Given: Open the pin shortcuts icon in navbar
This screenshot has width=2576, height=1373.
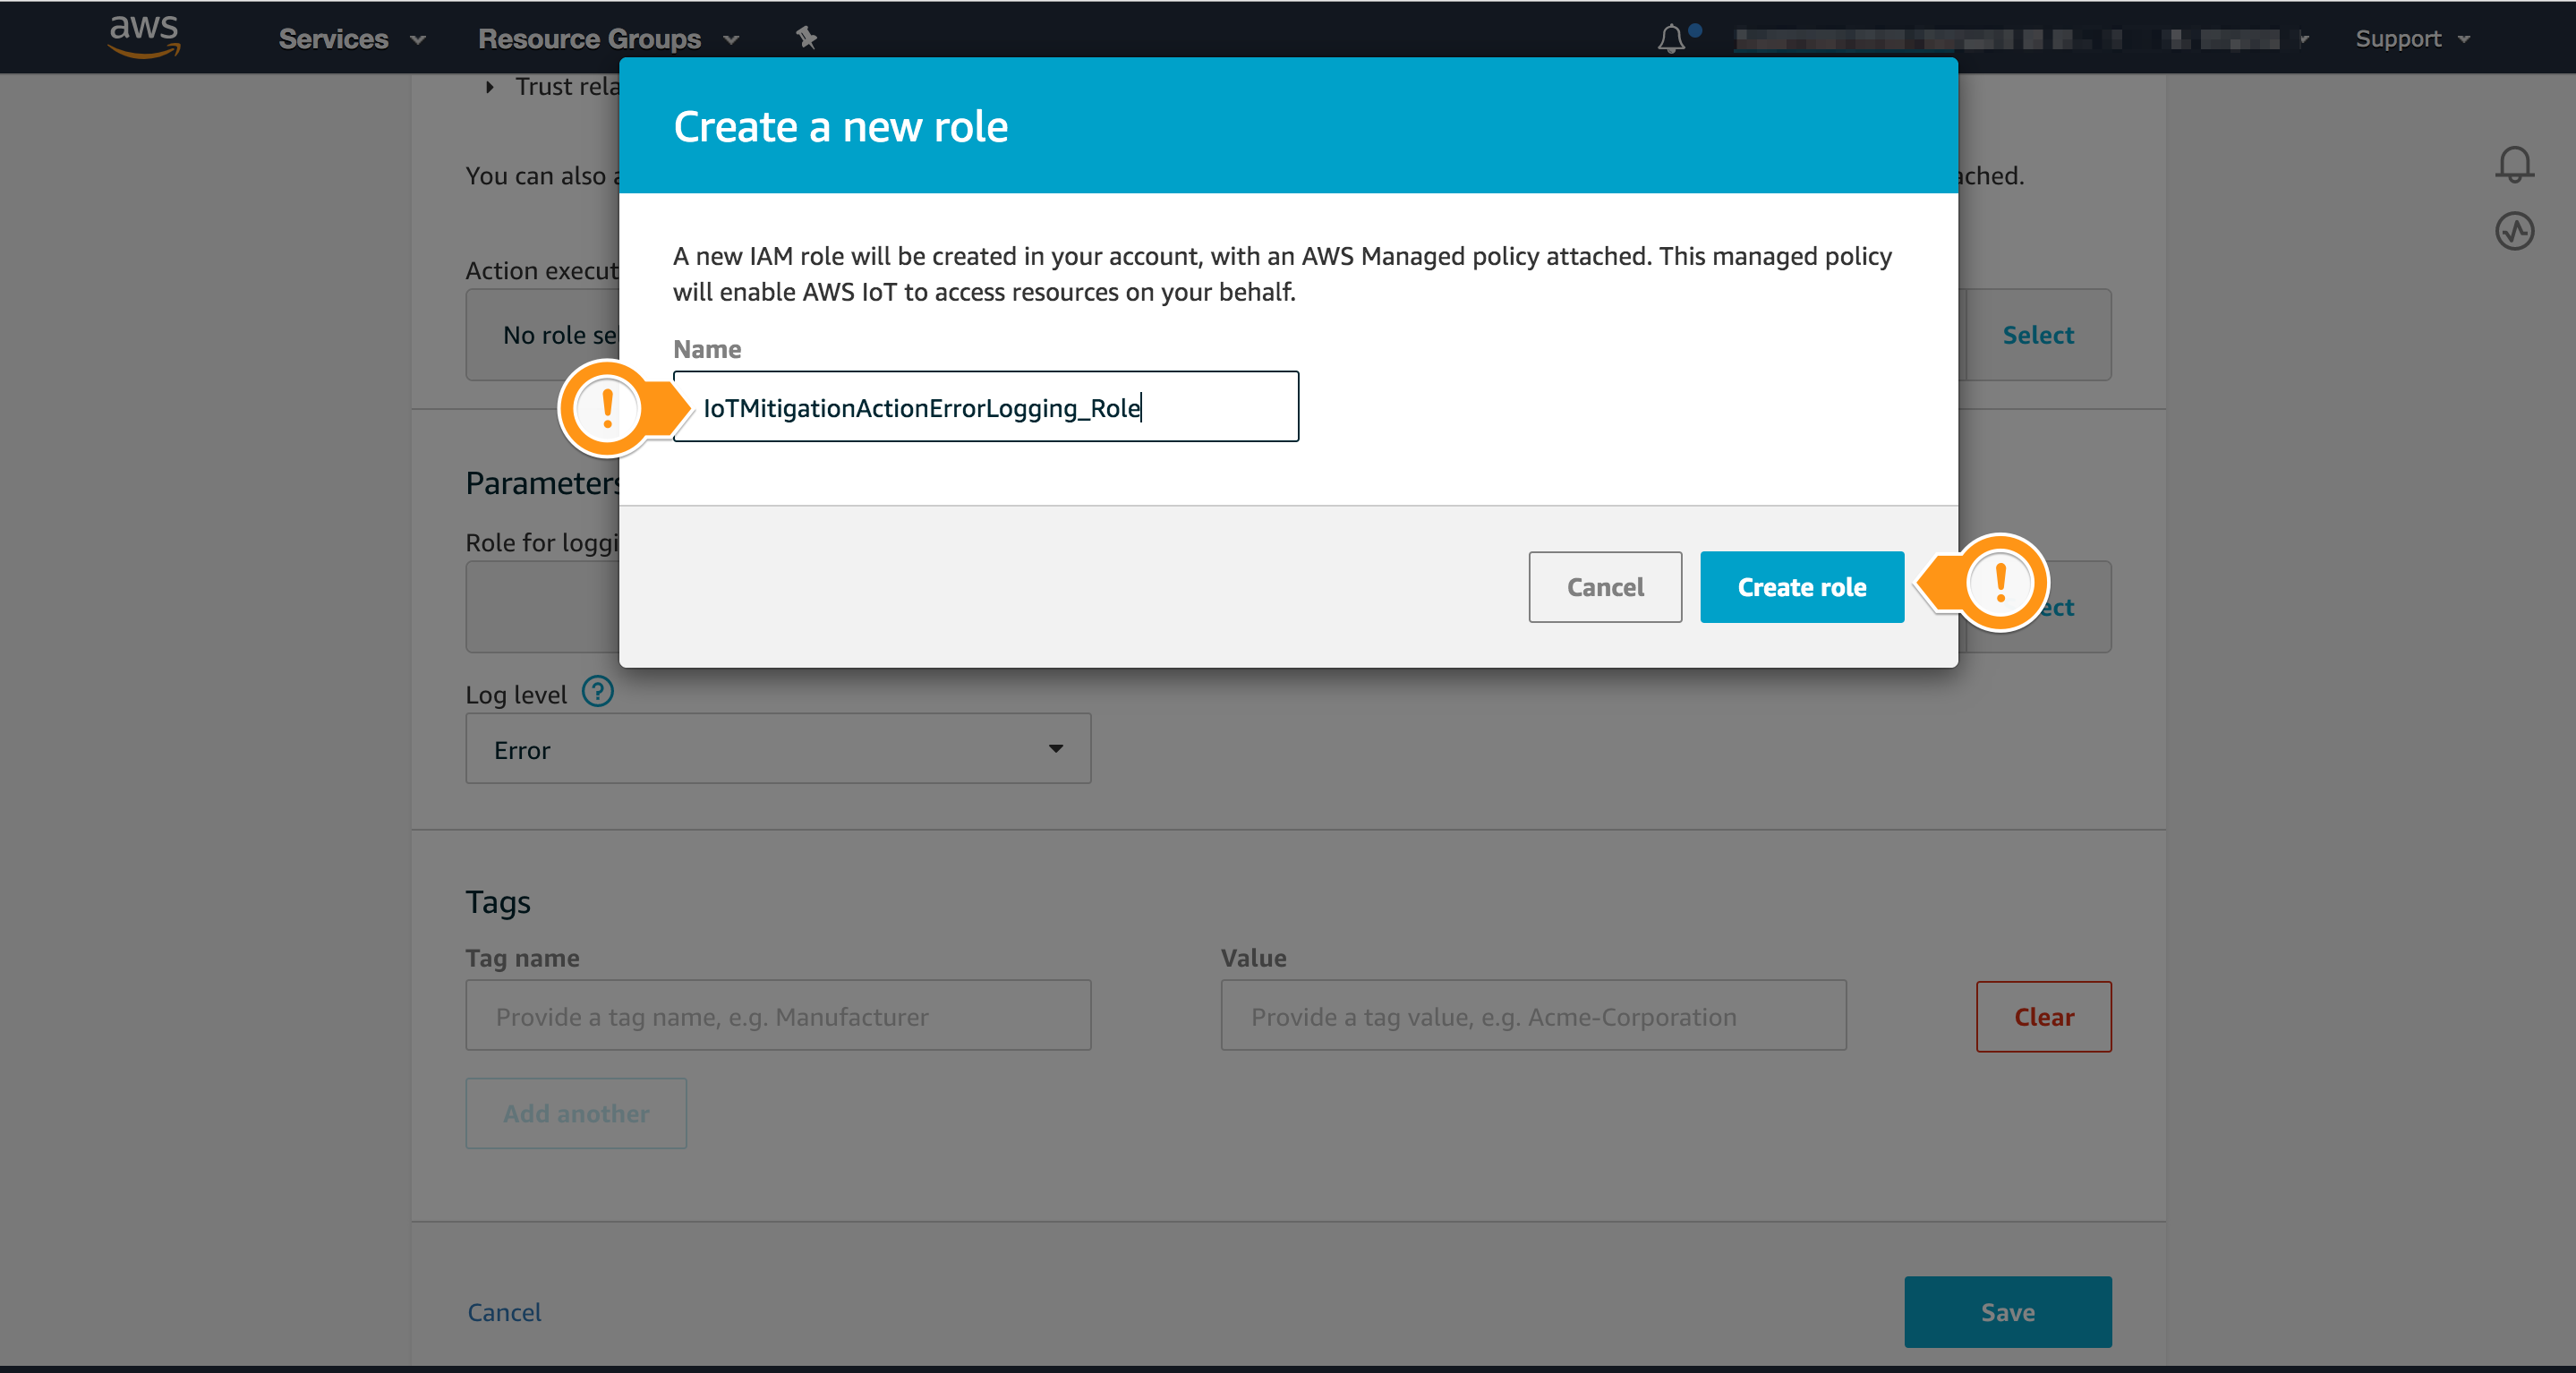Looking at the screenshot, I should [806, 38].
